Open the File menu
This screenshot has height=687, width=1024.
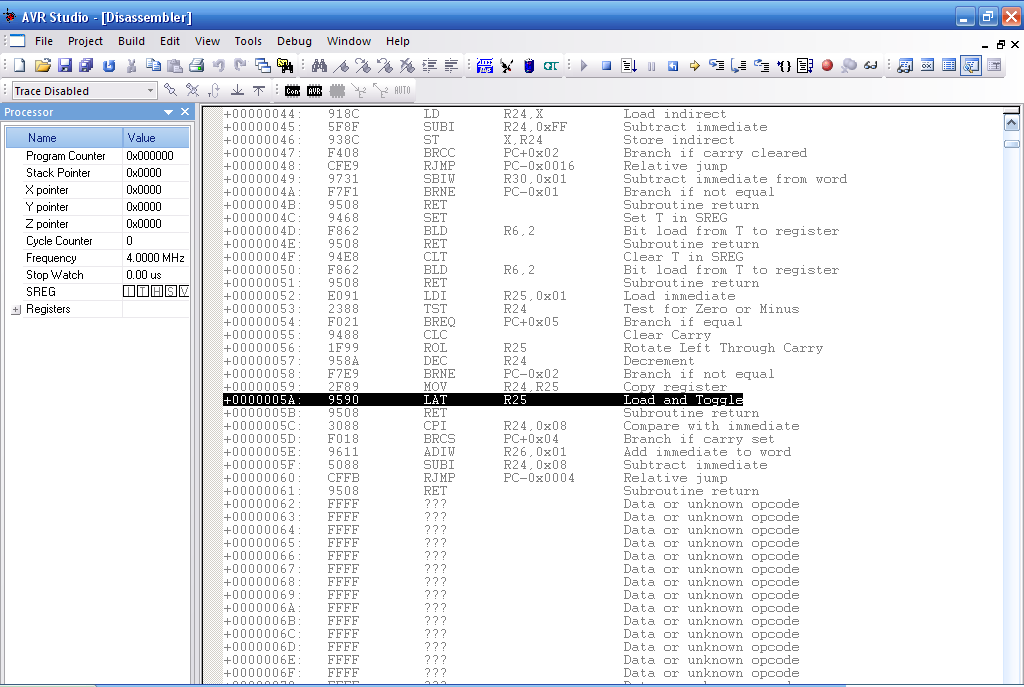click(x=44, y=41)
